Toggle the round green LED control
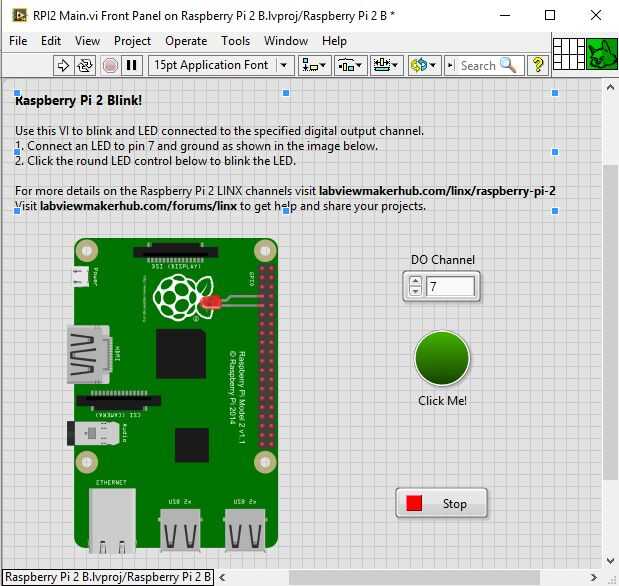This screenshot has width=619, height=586. [x=442, y=358]
